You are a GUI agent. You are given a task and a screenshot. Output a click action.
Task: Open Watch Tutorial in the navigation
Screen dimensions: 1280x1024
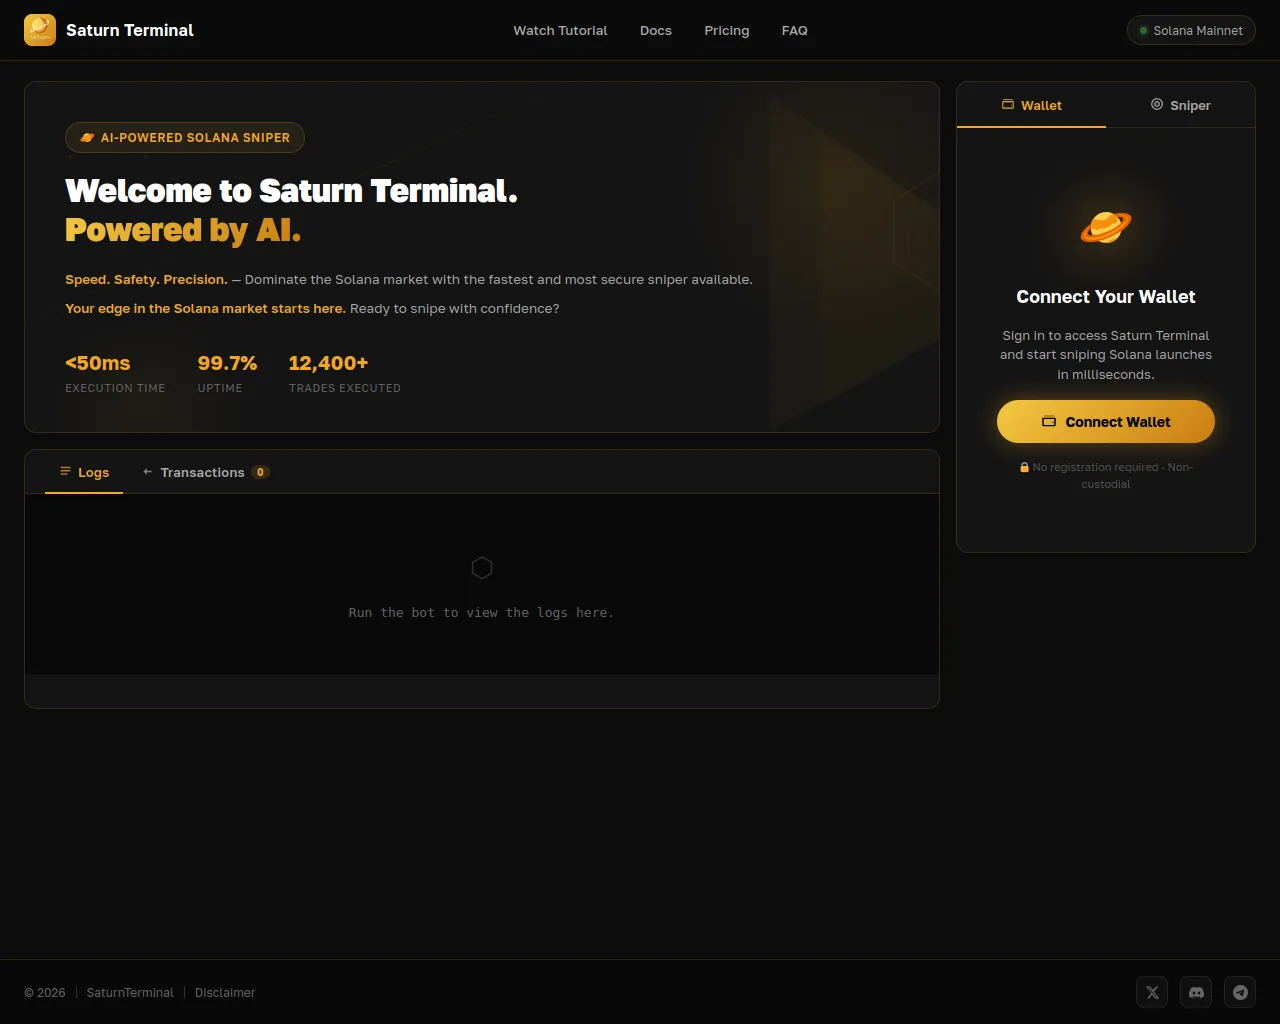(560, 31)
